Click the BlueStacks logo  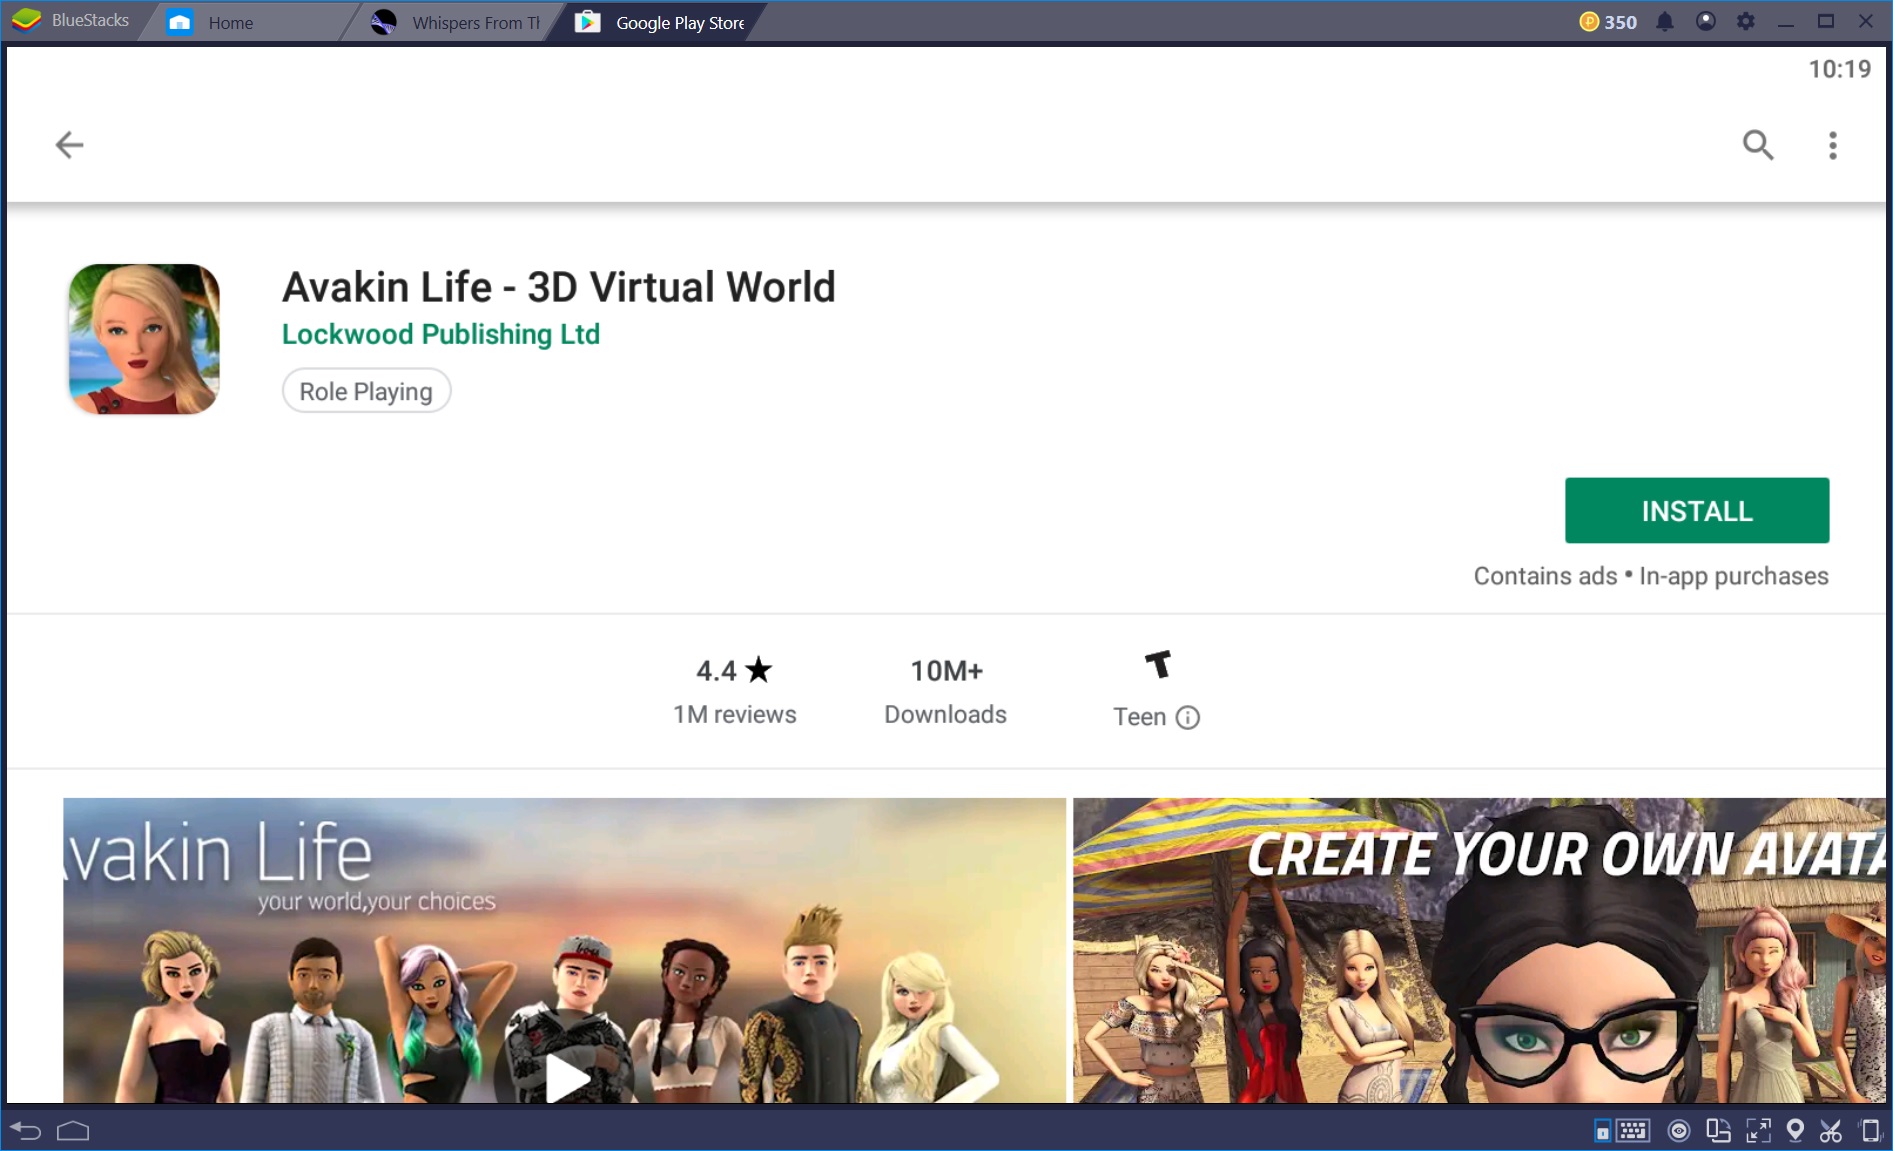(26, 20)
